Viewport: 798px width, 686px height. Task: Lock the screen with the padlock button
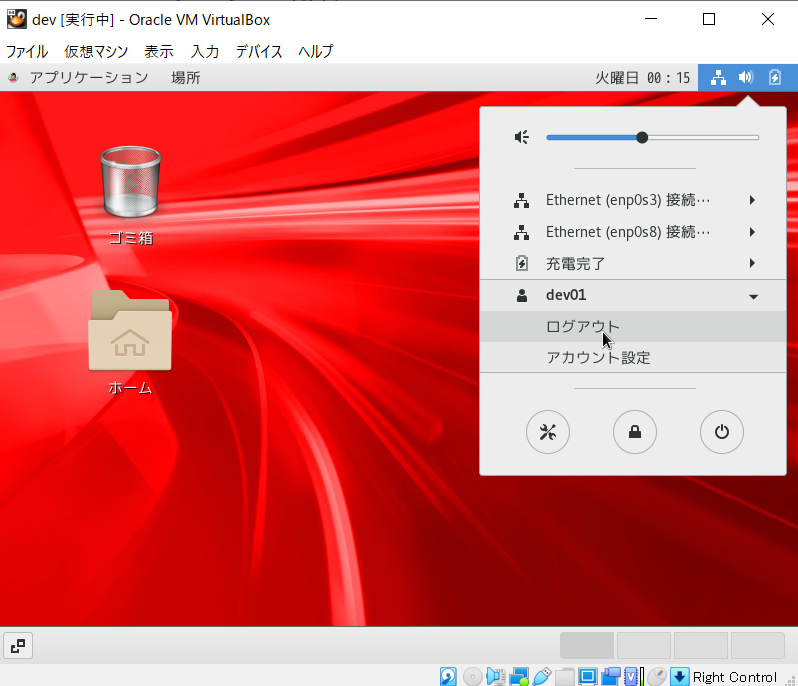click(635, 432)
